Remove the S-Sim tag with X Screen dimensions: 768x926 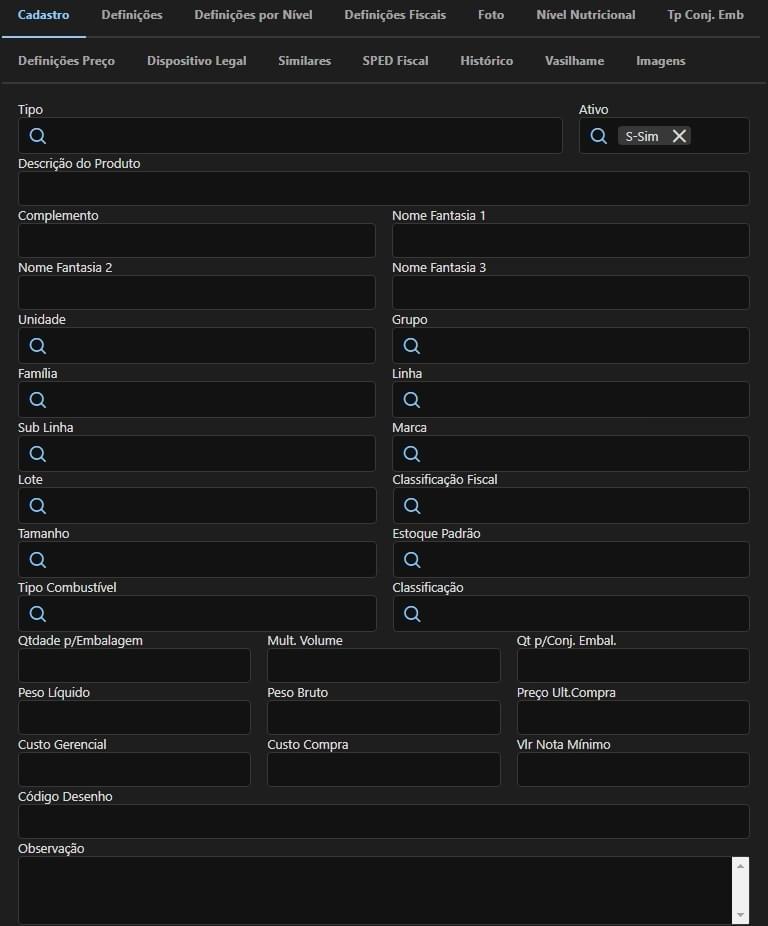click(679, 136)
